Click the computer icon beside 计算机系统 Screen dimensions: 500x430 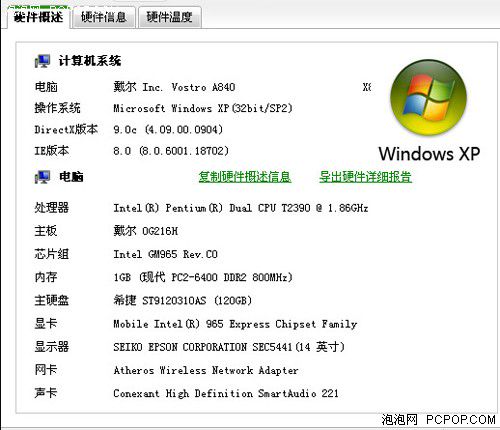coord(42,61)
